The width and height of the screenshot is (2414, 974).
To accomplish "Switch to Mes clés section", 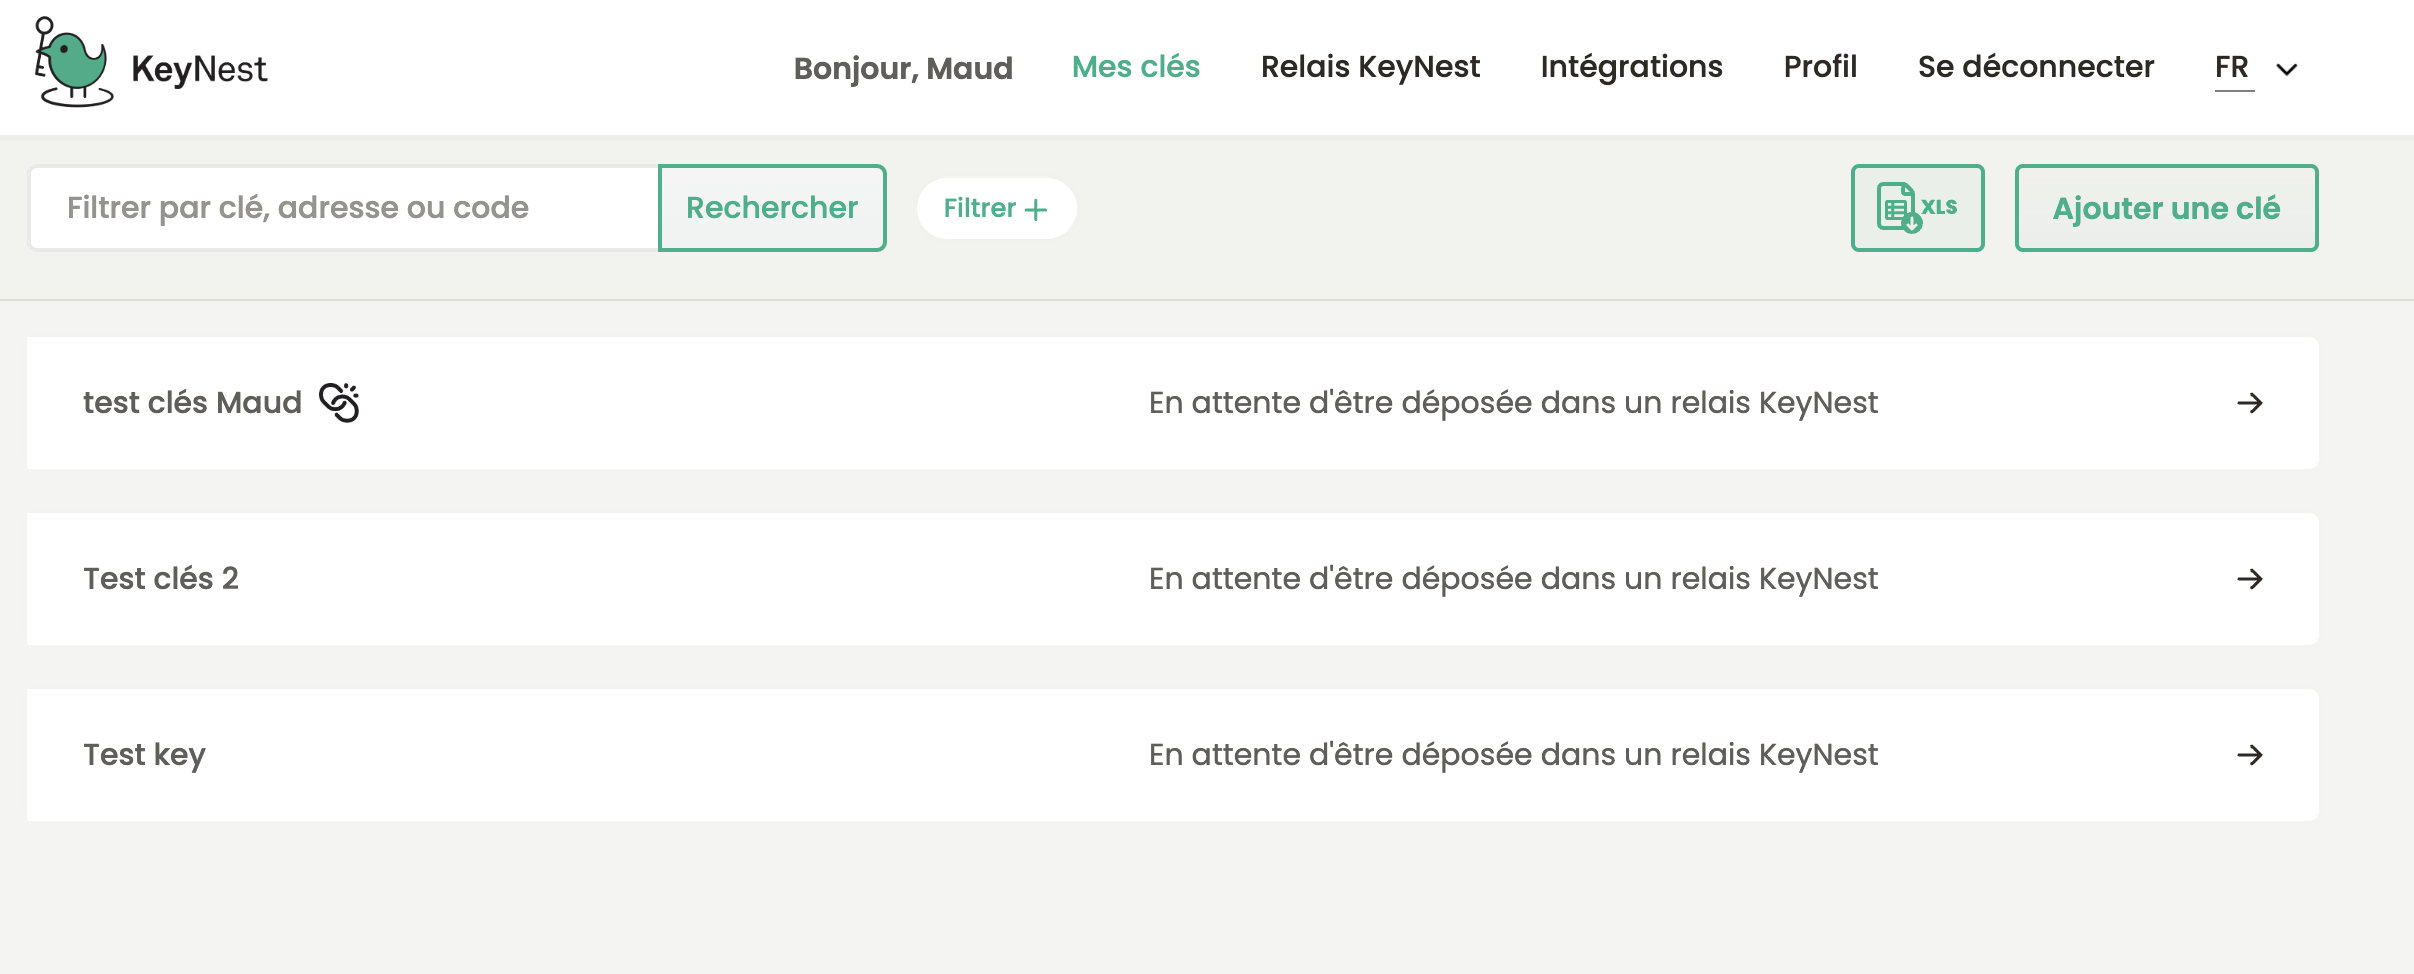I will (1135, 66).
